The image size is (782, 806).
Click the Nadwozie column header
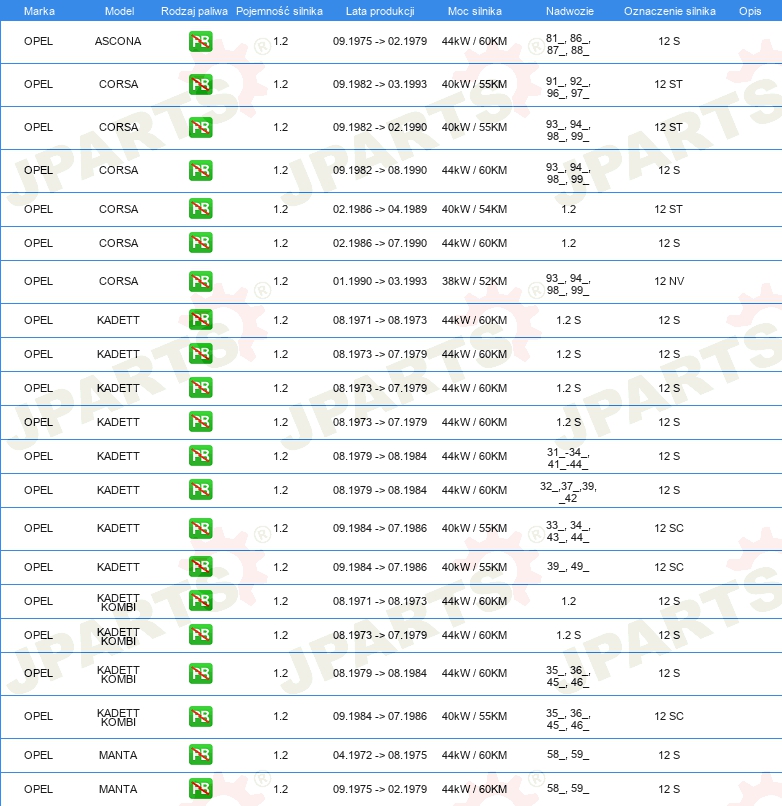tap(570, 11)
